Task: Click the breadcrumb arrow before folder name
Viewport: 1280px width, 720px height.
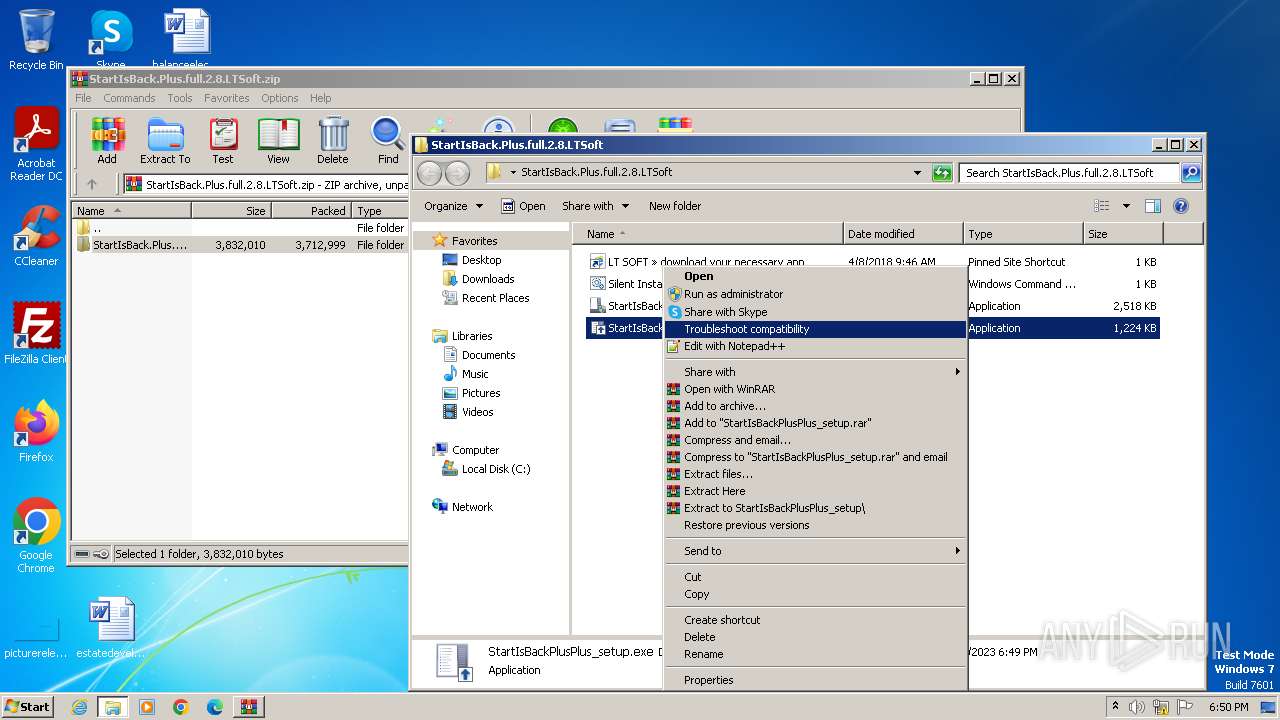Action: point(513,172)
